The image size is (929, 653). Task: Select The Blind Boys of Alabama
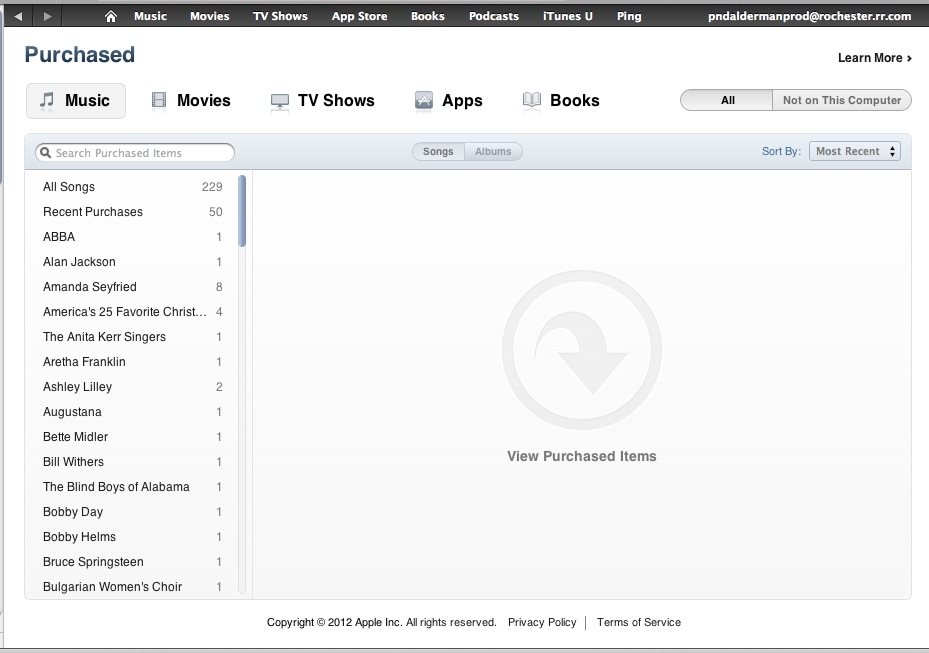tap(133, 486)
